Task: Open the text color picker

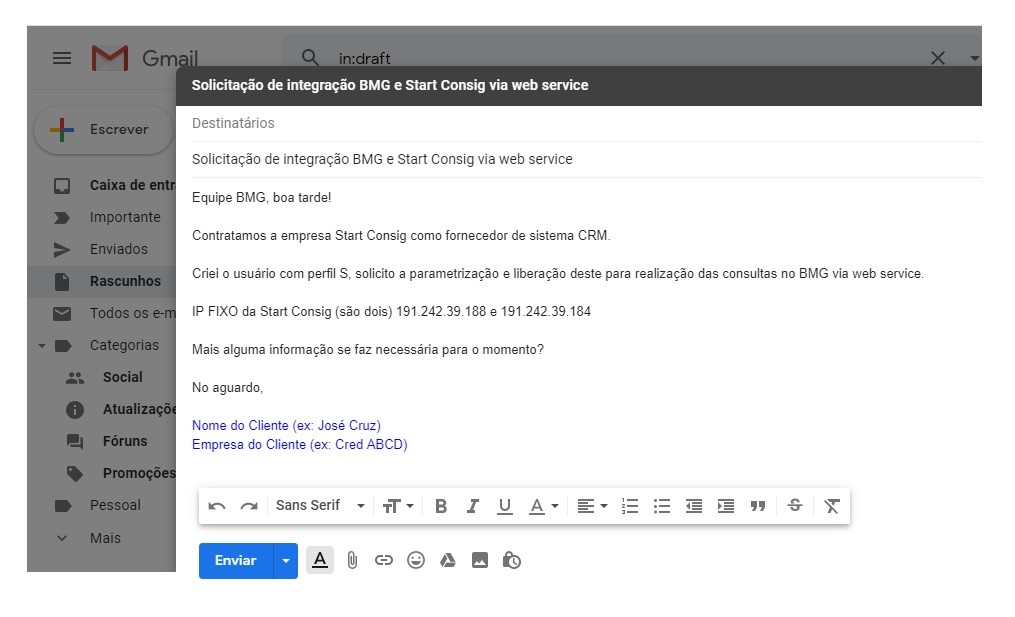Action: click(543, 506)
